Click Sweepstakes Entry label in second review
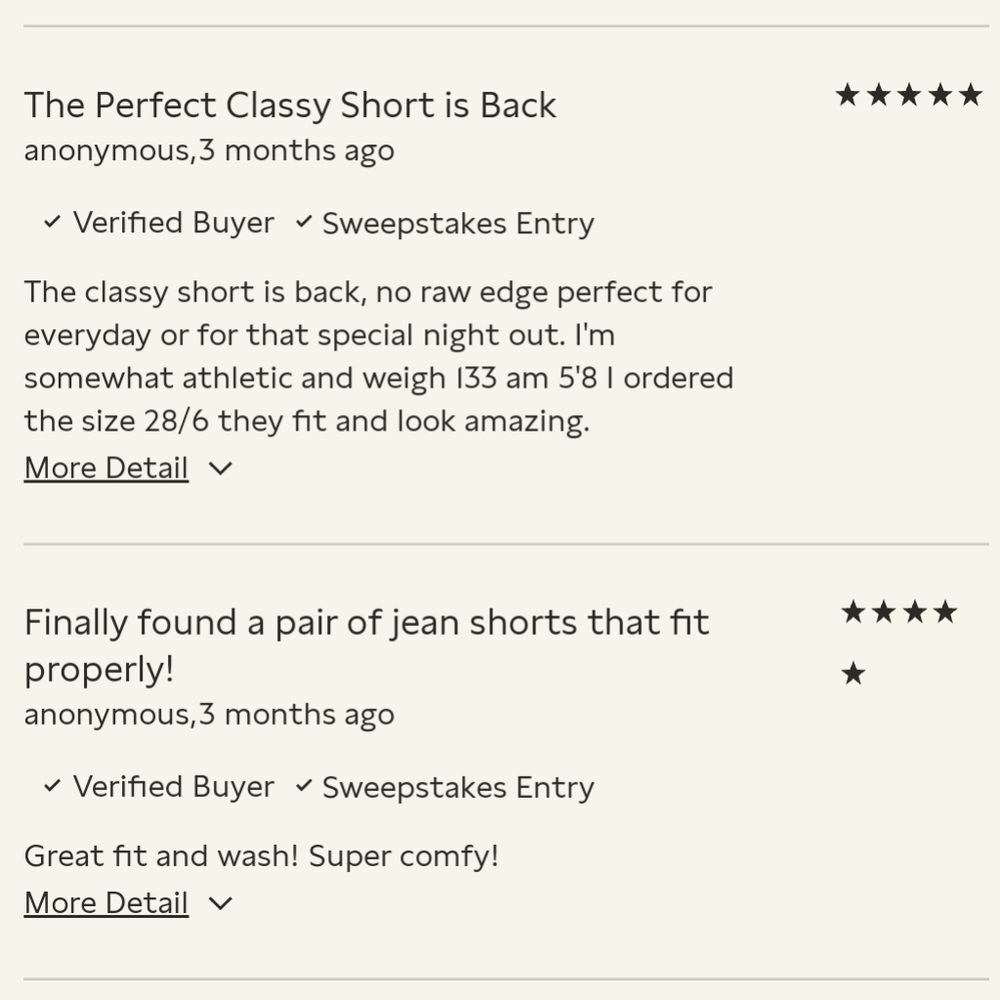 [459, 787]
